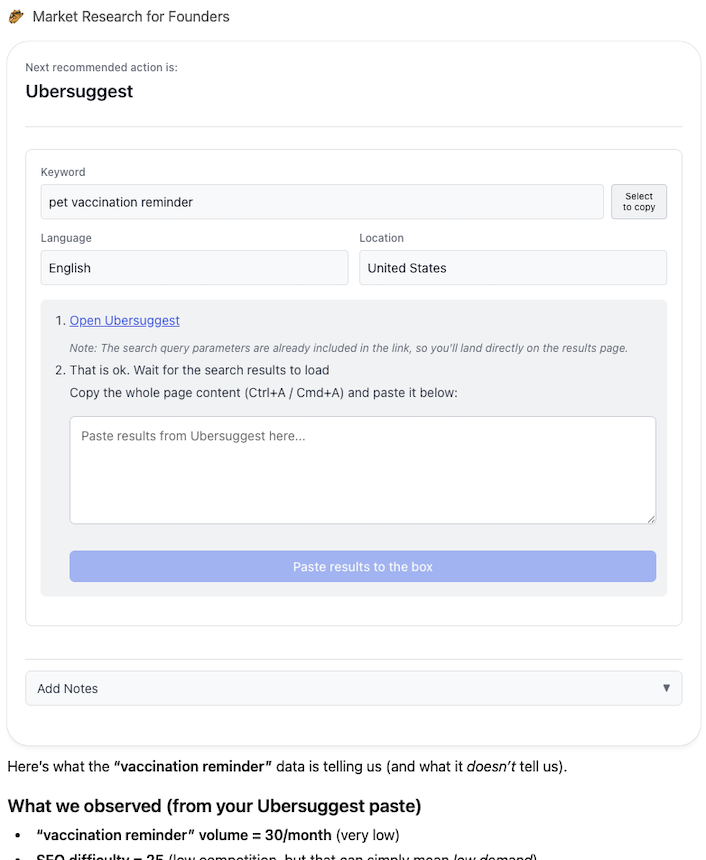Click the Market Research for Founders logo icon
706x860 pixels.
pyautogui.click(x=16, y=16)
